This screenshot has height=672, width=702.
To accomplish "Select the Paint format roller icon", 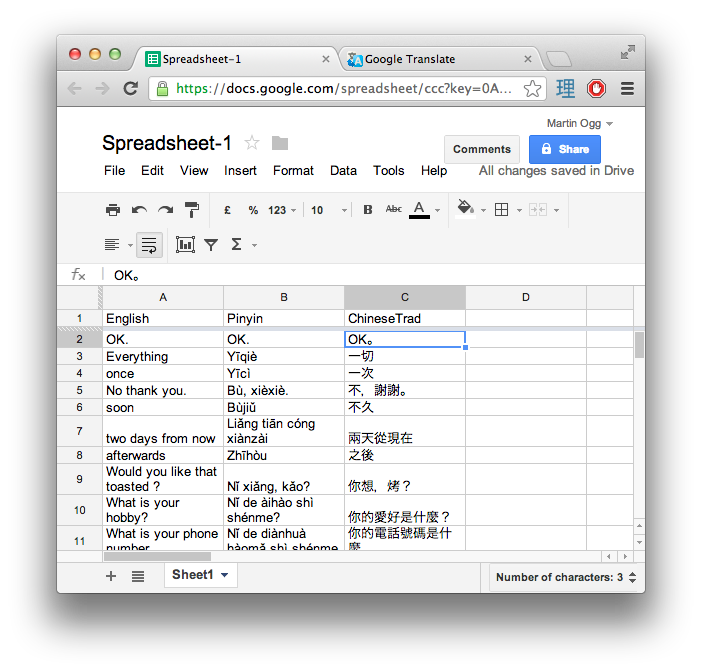I will click(x=192, y=210).
